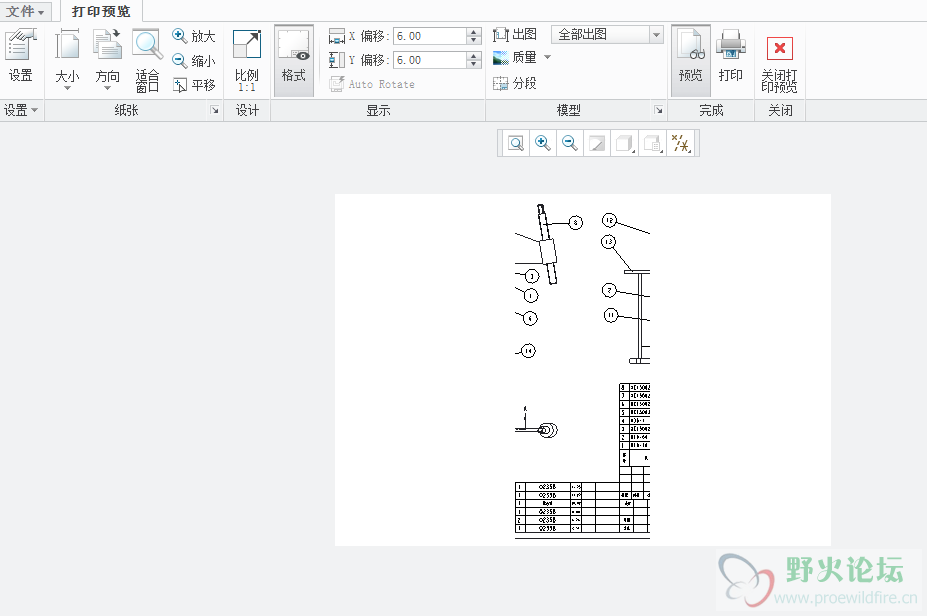927x616 pixels.
Task: Open display style icon in graphics toolbar
Action: (625, 144)
